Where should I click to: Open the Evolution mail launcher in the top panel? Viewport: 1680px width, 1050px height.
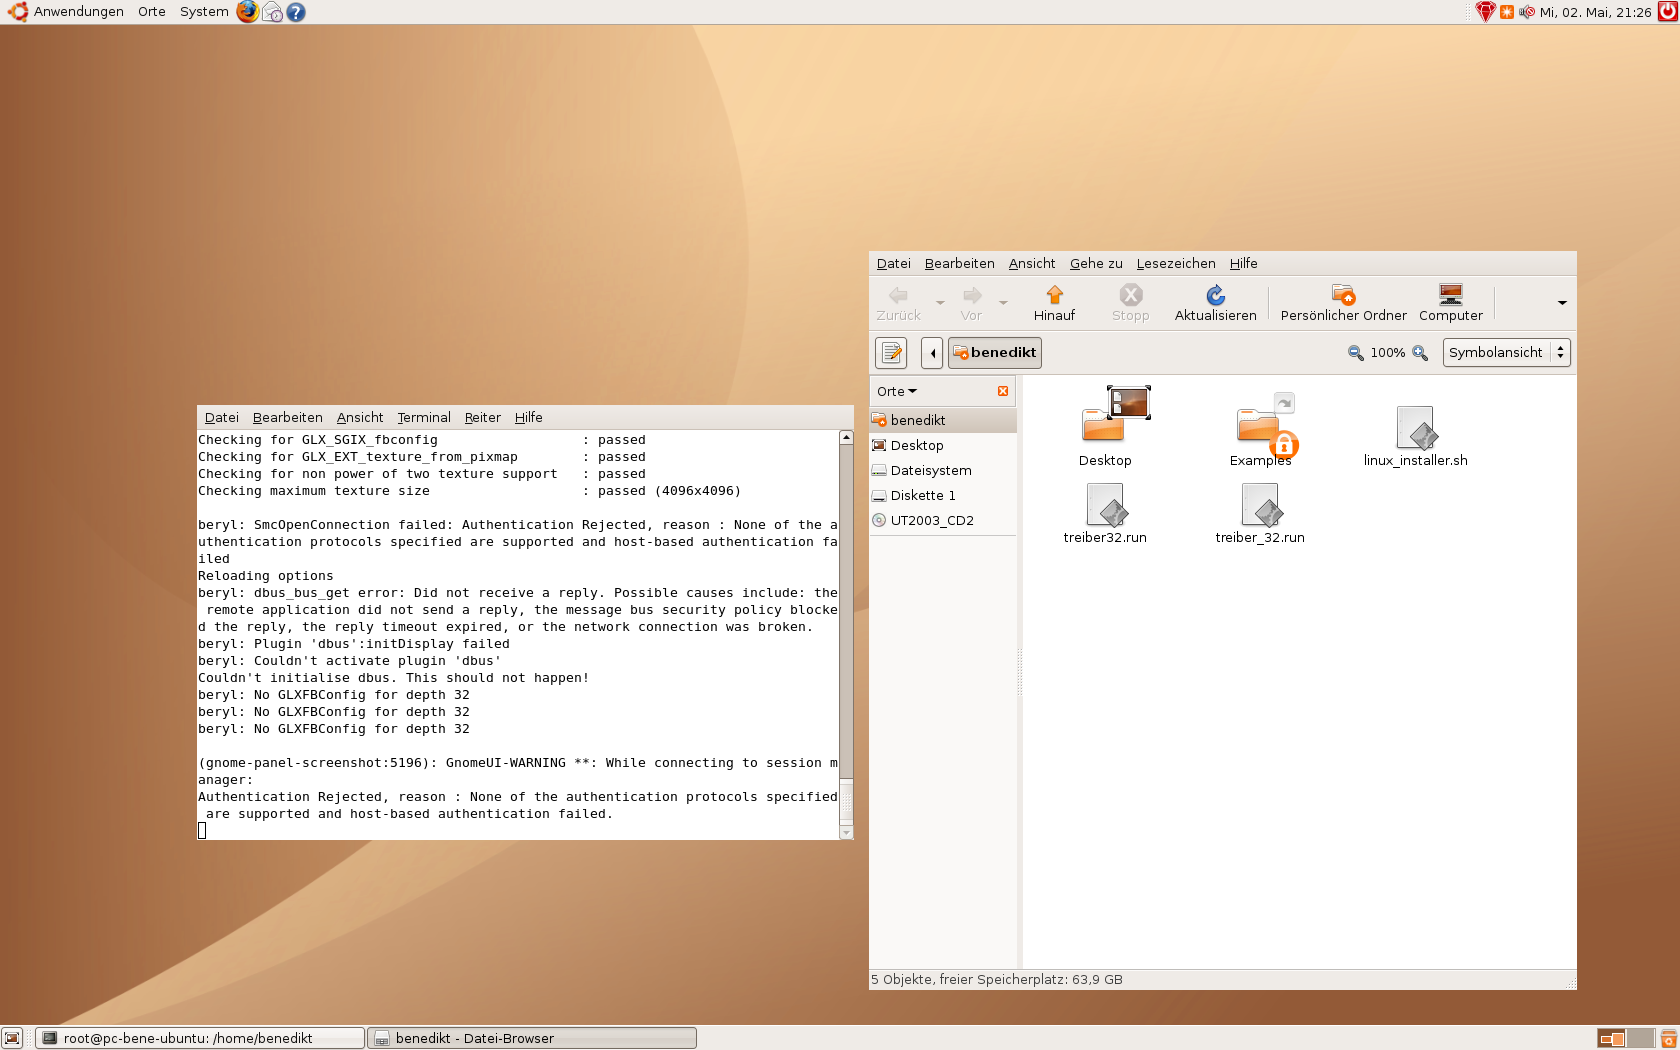pos(272,12)
